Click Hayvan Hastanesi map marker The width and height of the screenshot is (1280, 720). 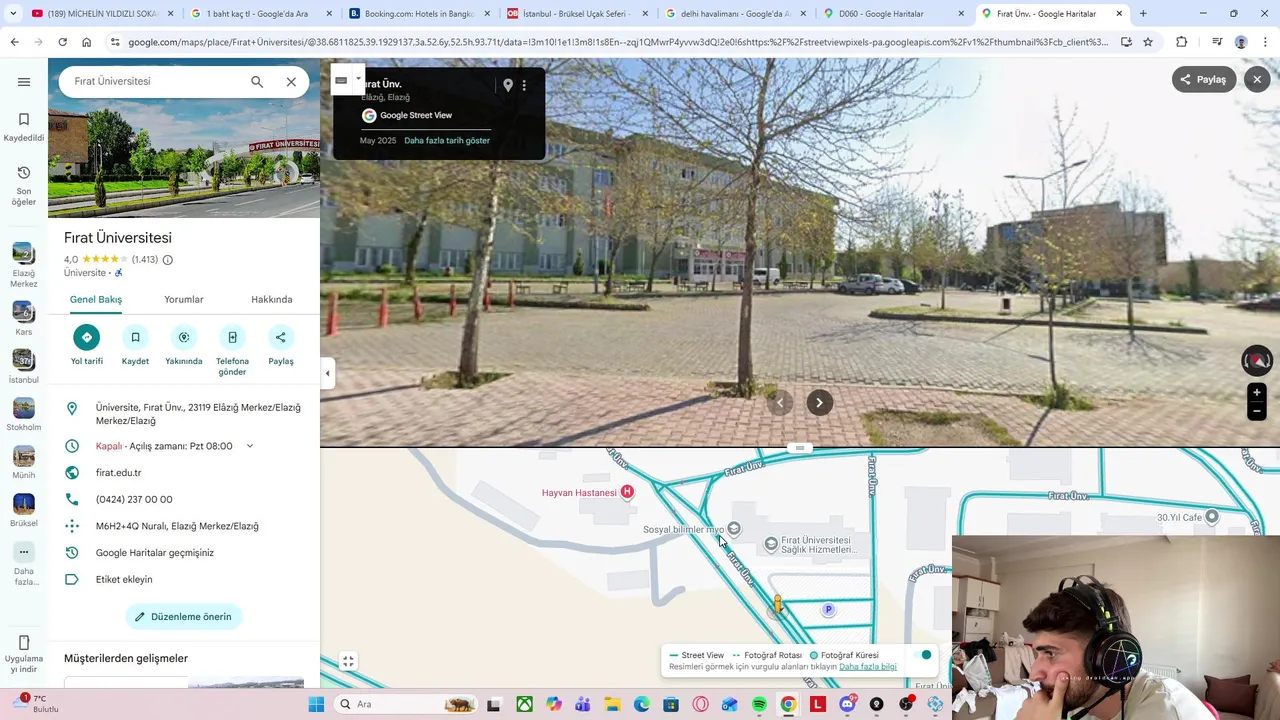click(627, 491)
